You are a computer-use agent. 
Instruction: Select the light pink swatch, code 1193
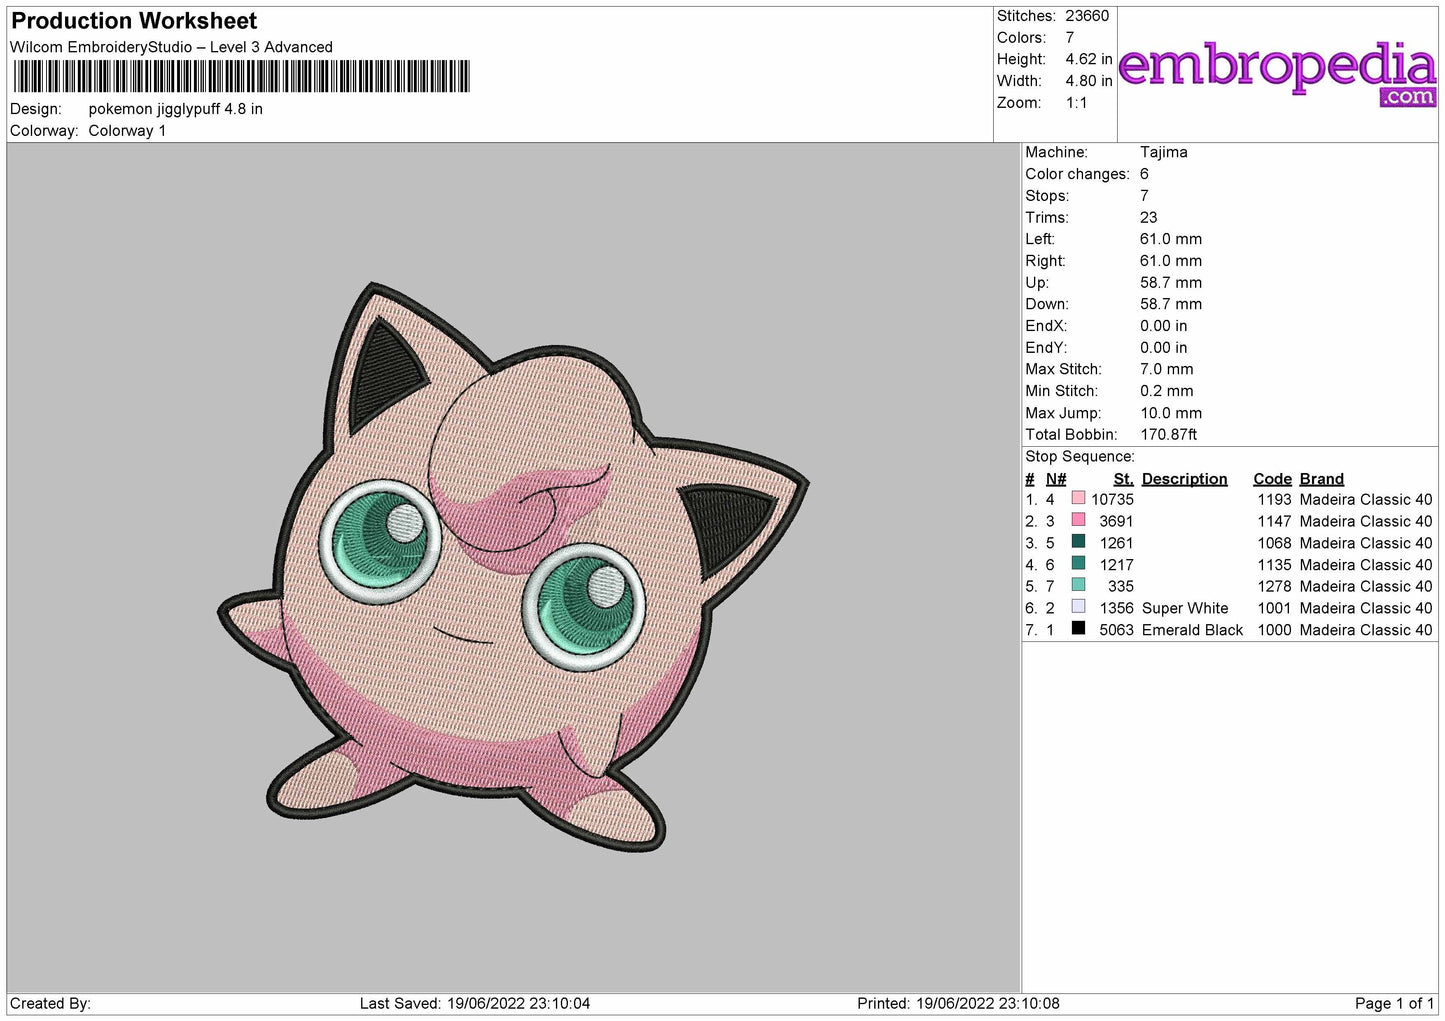[x=1078, y=498]
